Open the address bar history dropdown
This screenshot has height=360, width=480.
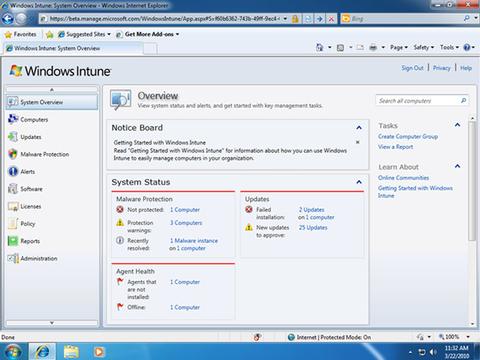pyautogui.click(x=285, y=19)
